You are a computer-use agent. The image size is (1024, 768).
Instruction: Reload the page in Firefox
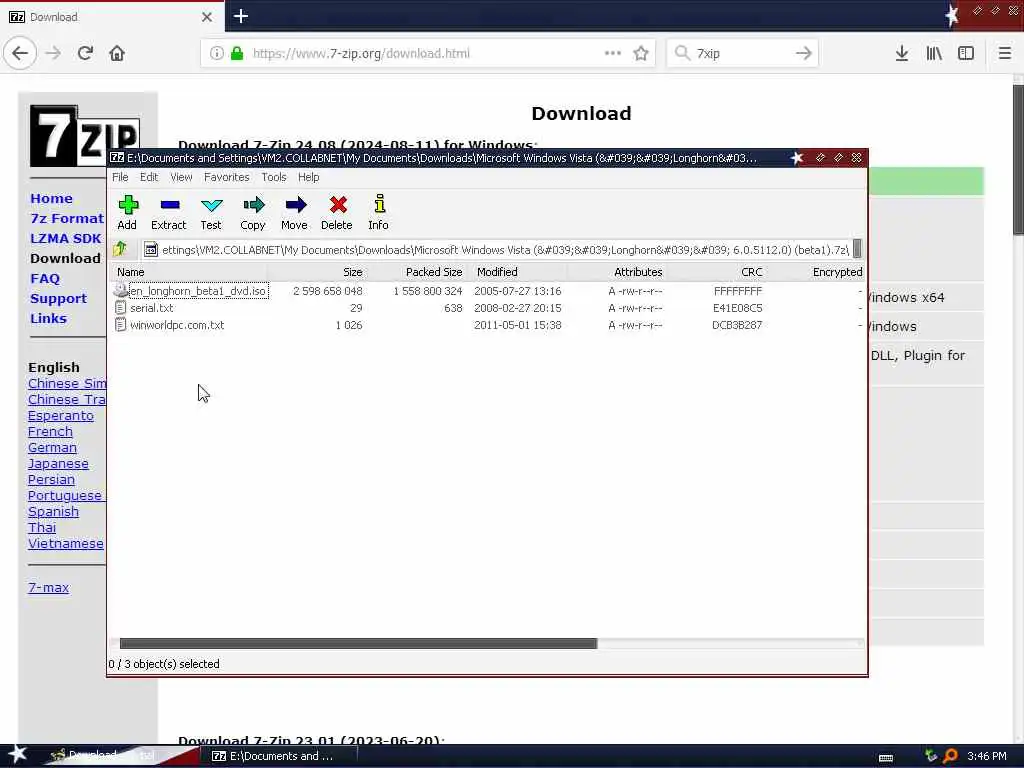tap(85, 53)
